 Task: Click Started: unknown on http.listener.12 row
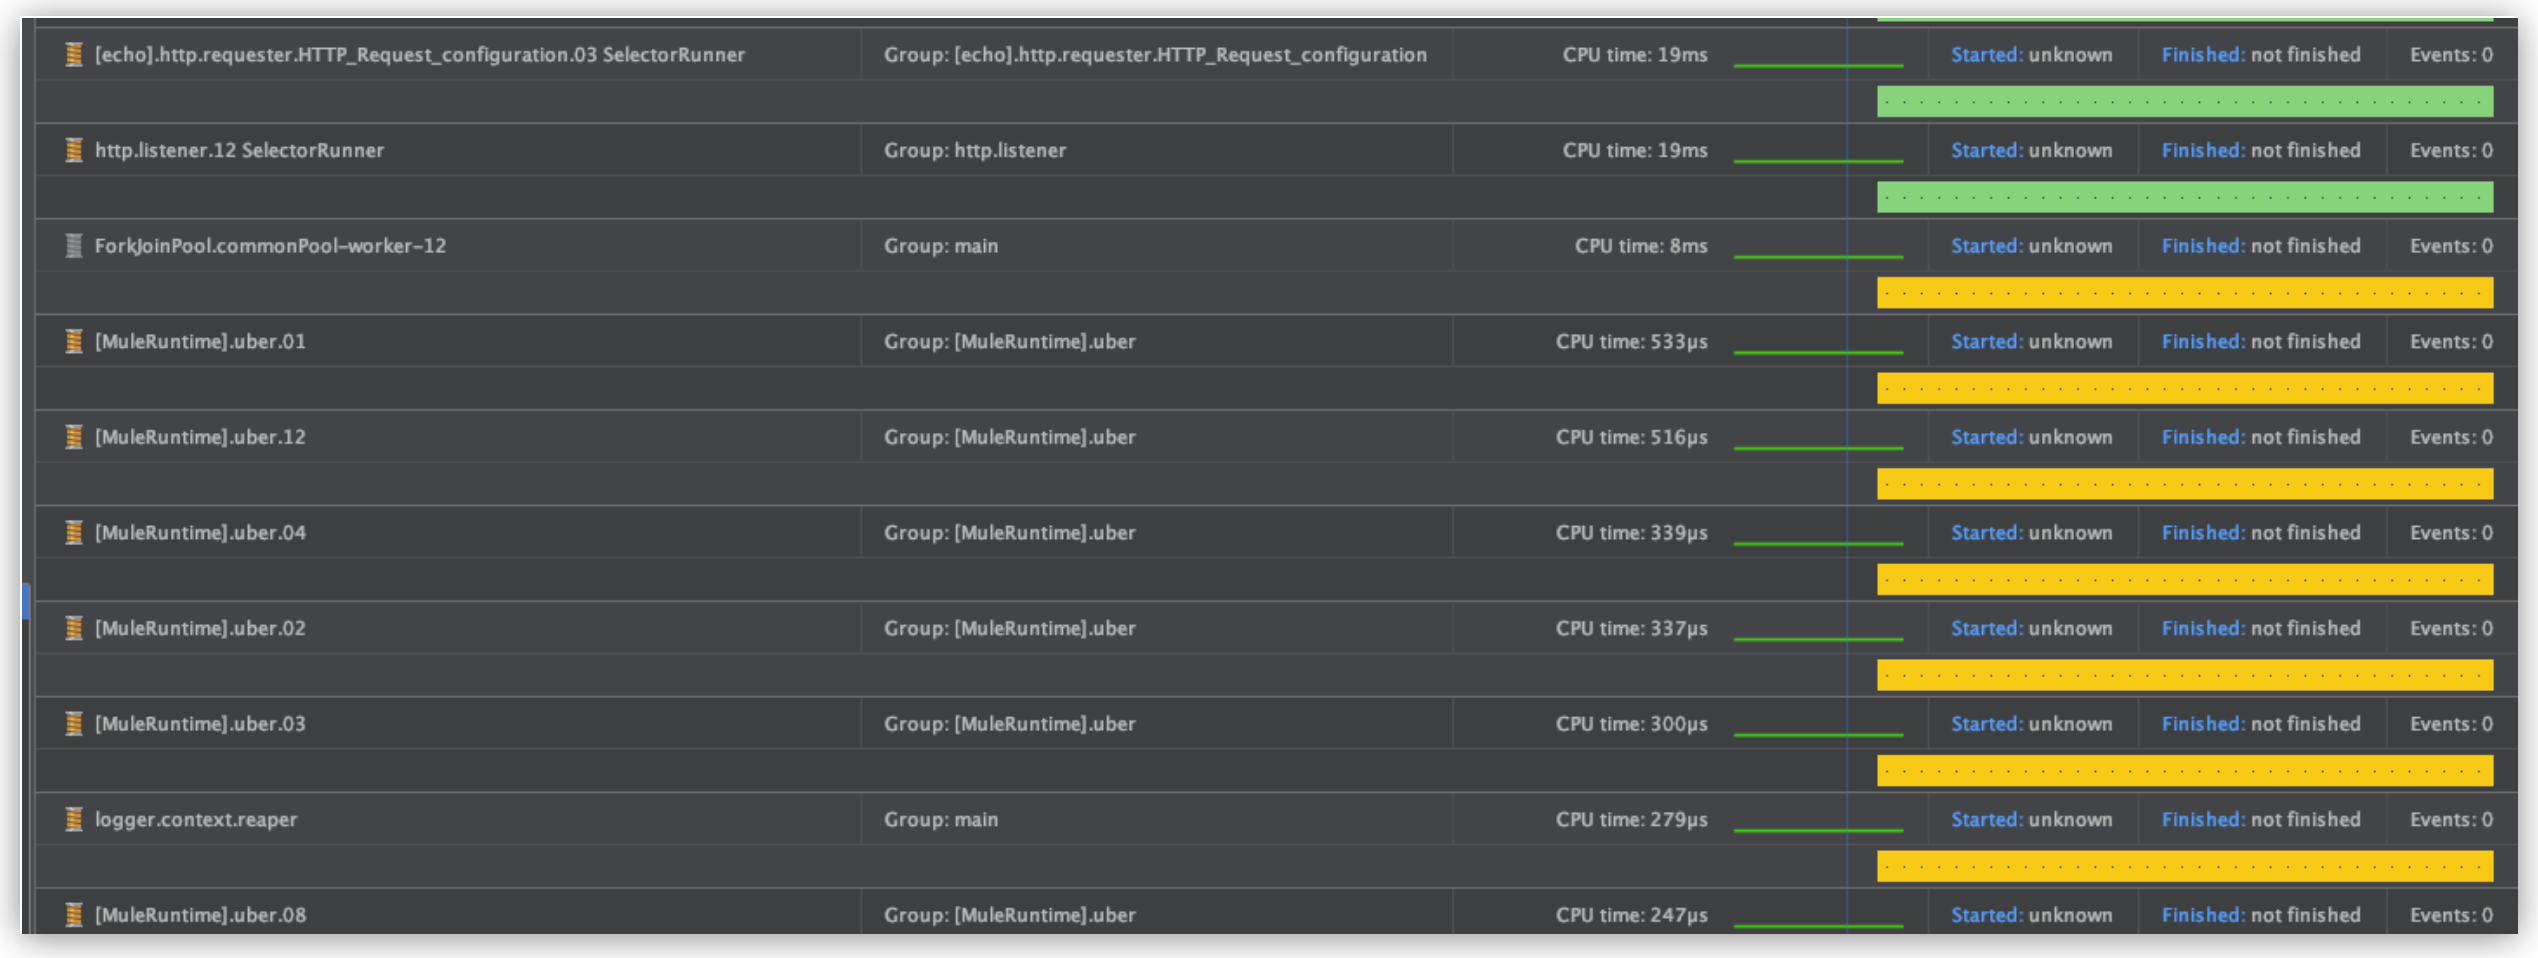pyautogui.click(x=2031, y=150)
